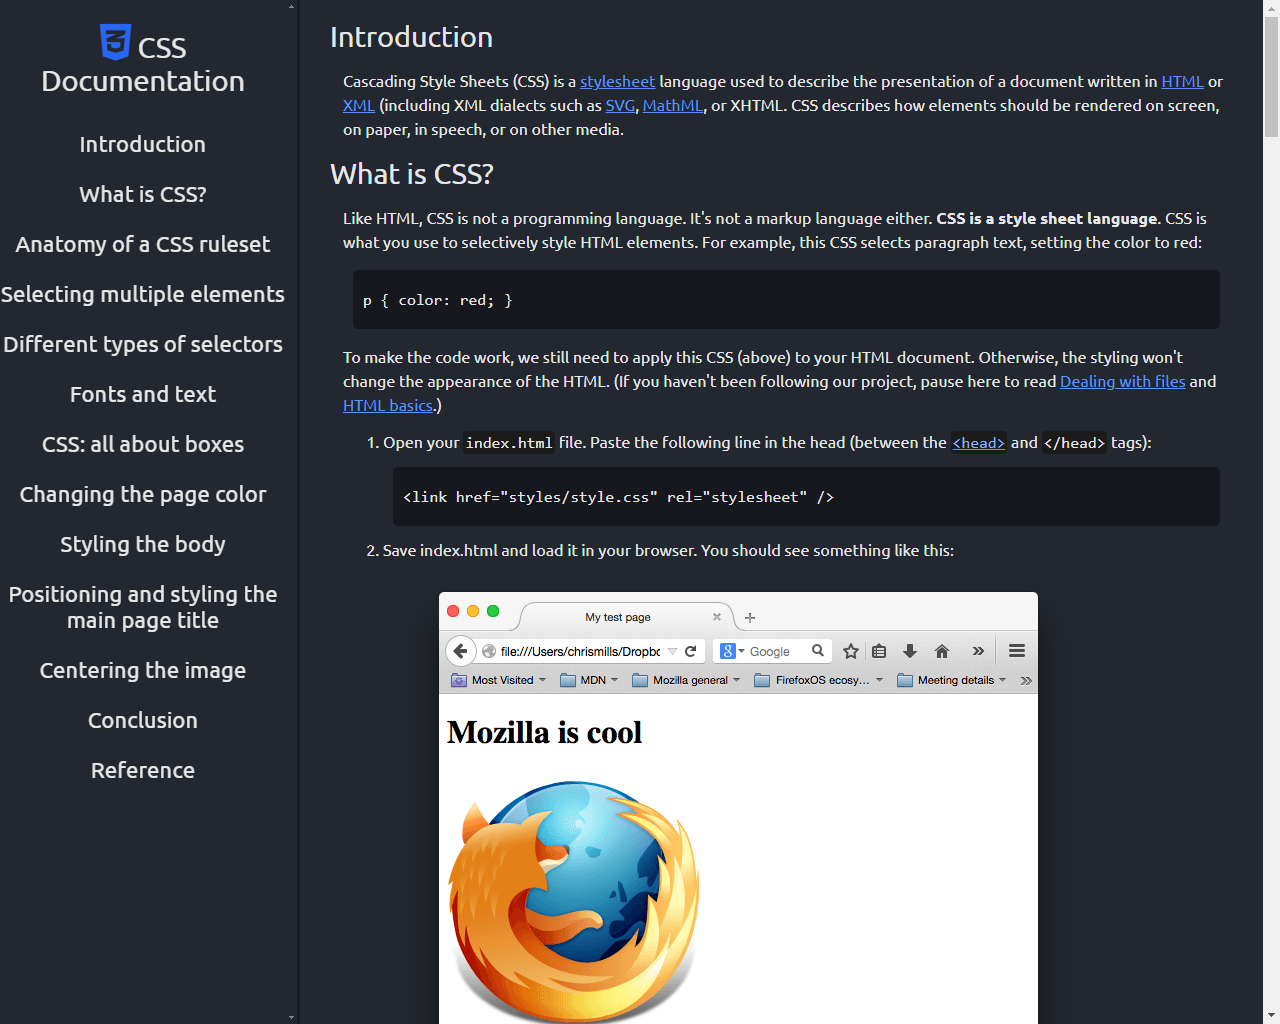The height and width of the screenshot is (1024, 1280).
Task: Open the SVG link
Action: point(620,106)
